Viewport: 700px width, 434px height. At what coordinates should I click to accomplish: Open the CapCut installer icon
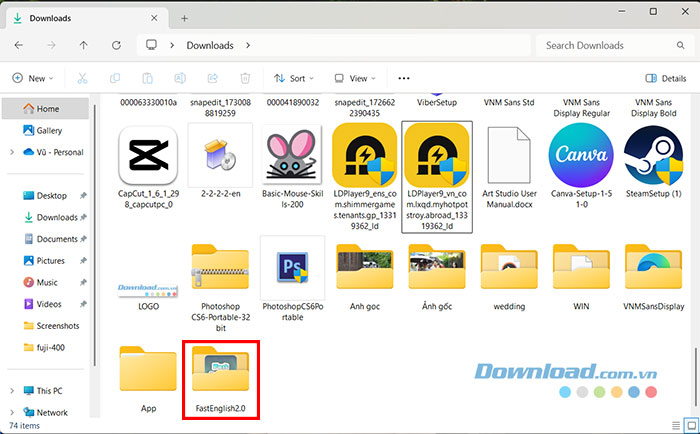click(x=147, y=158)
